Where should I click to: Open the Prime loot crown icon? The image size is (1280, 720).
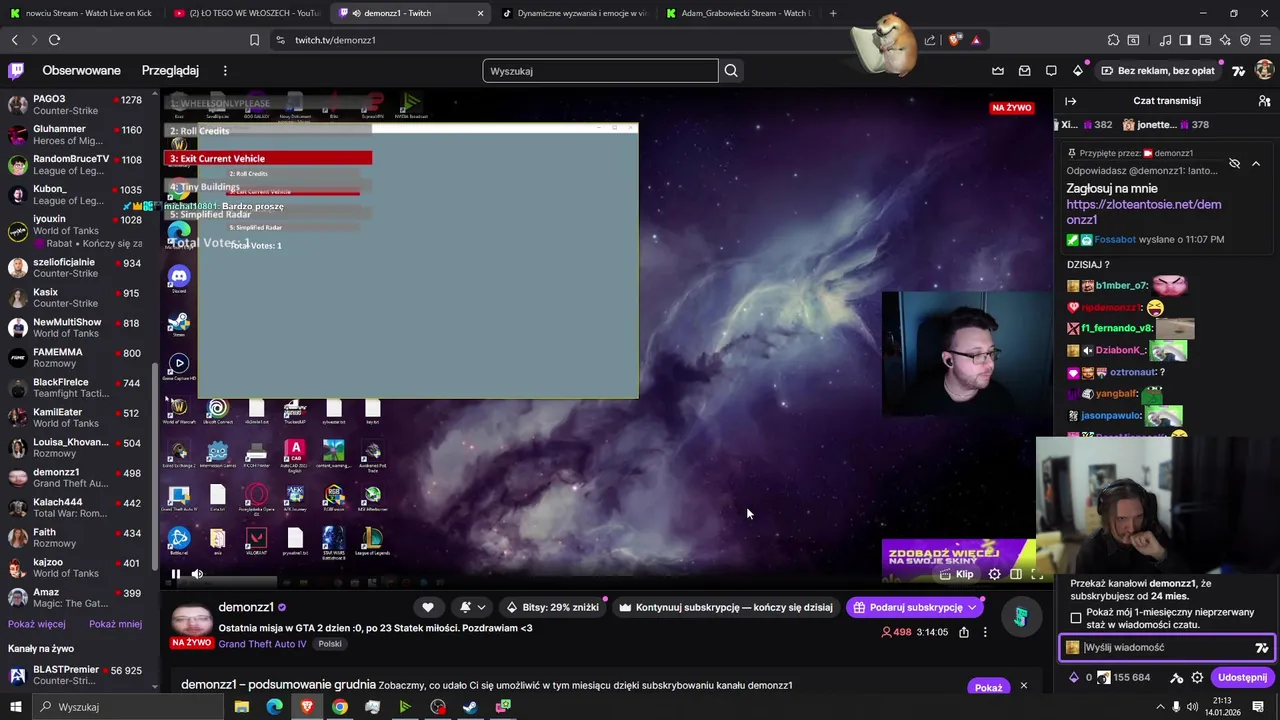click(x=998, y=71)
